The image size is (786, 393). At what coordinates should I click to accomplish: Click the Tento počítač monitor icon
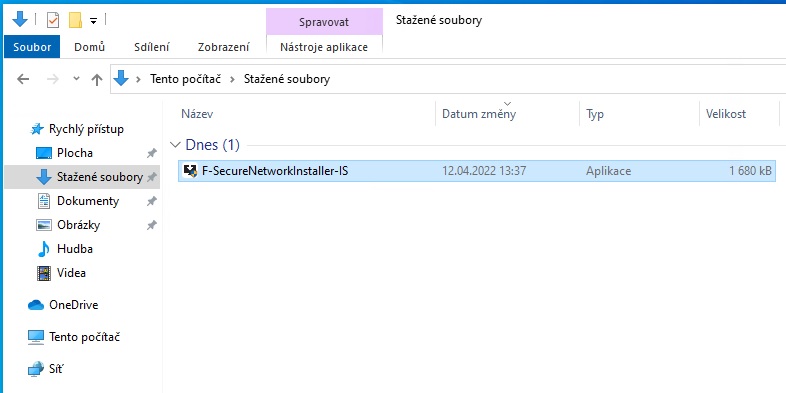(x=36, y=337)
